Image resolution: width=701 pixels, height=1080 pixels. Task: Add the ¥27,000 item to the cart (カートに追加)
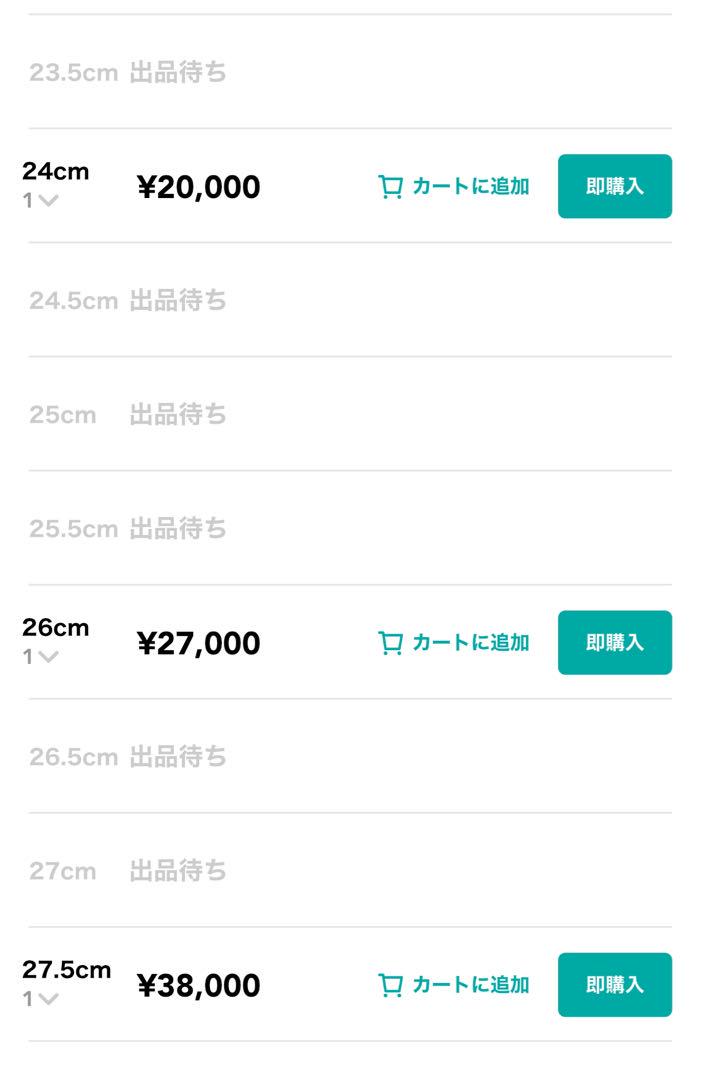coord(454,643)
